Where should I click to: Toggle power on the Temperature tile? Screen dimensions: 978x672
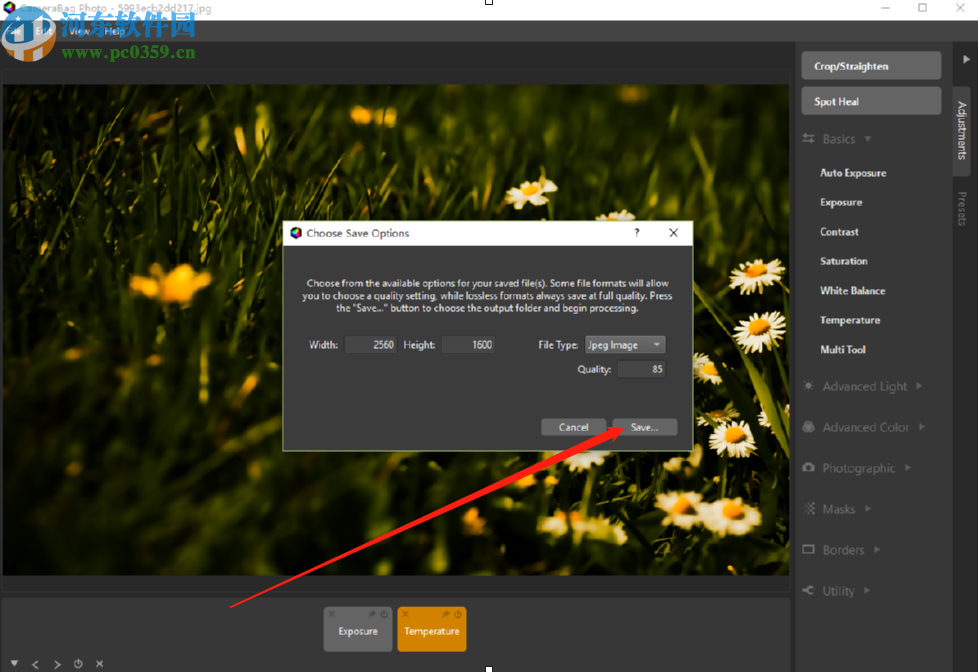[x=458, y=614]
